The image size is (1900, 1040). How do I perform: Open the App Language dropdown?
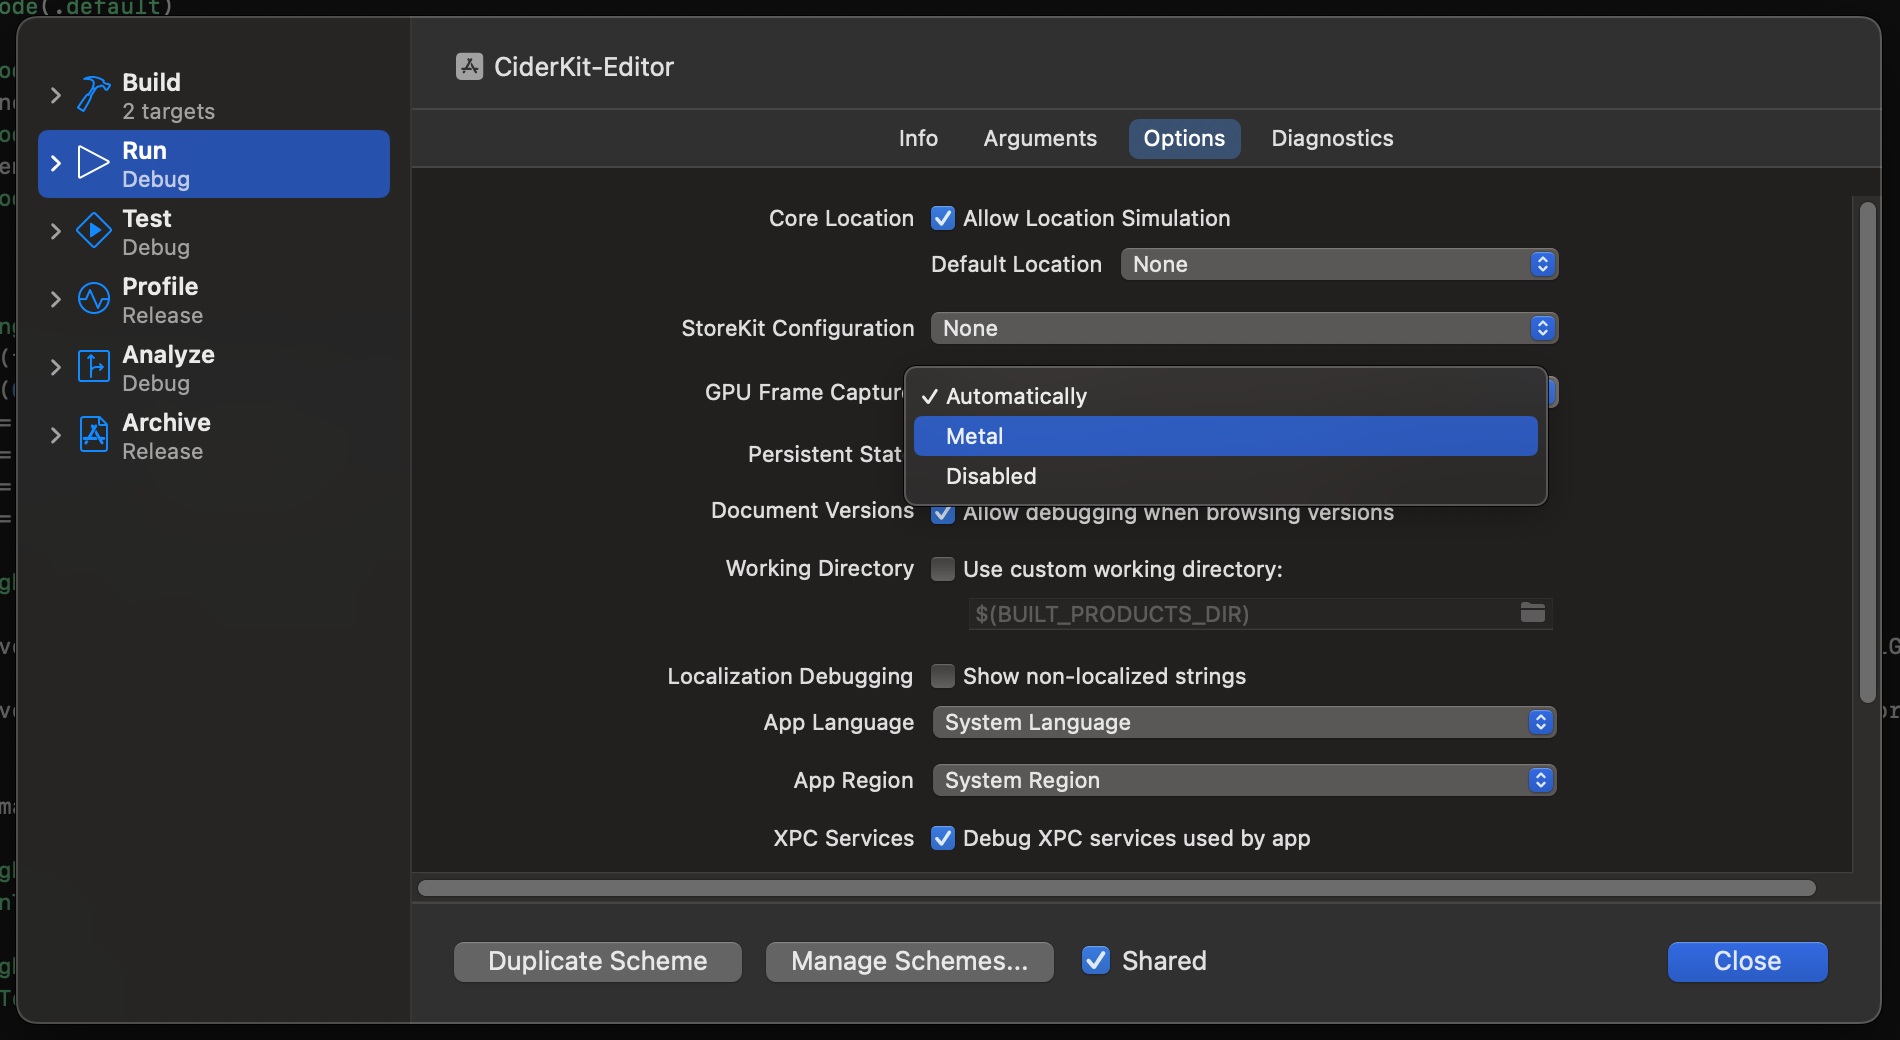[1244, 722]
